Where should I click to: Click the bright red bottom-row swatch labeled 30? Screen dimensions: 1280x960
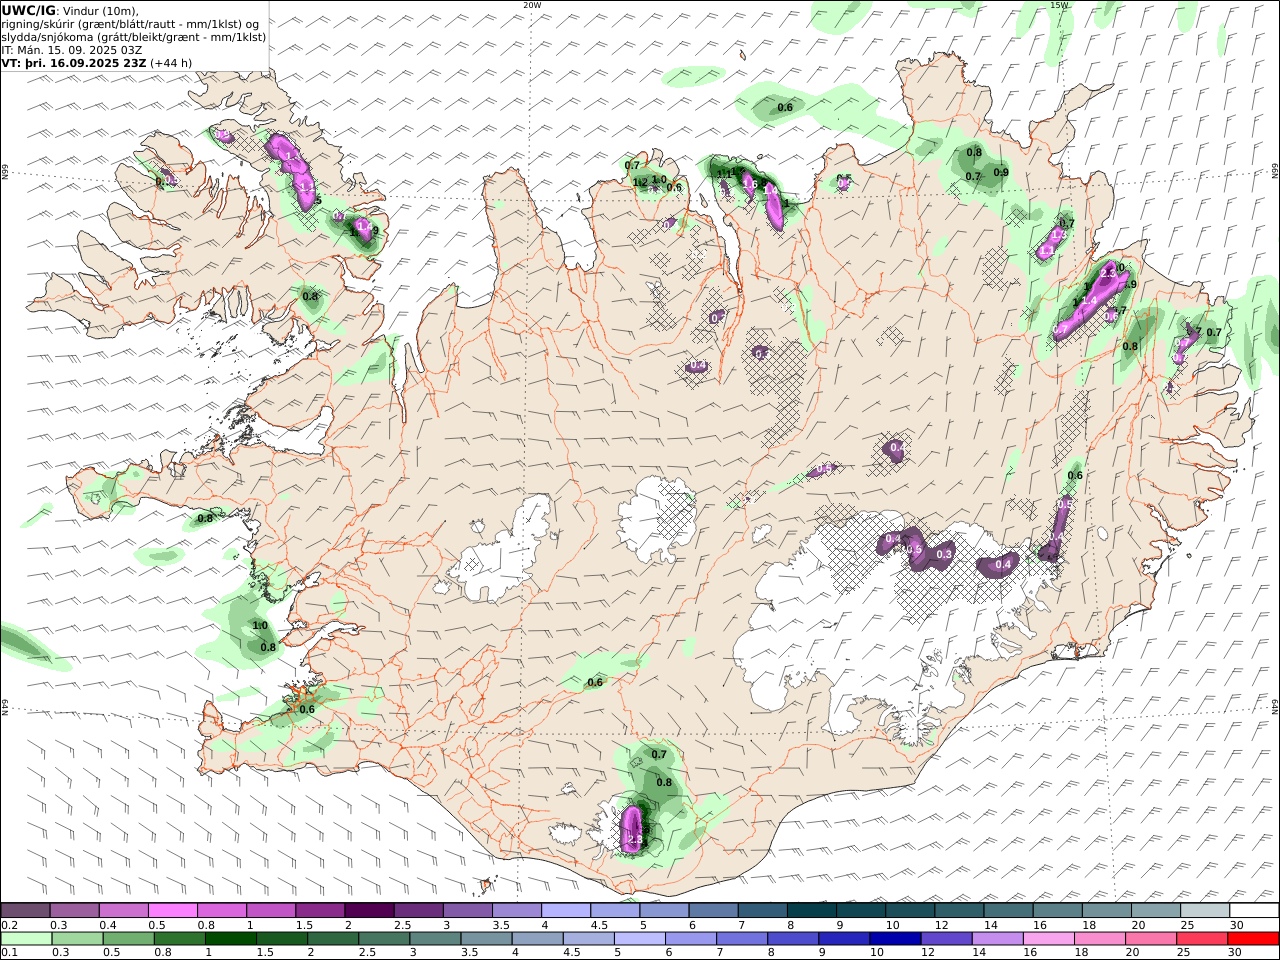[x=1253, y=939]
